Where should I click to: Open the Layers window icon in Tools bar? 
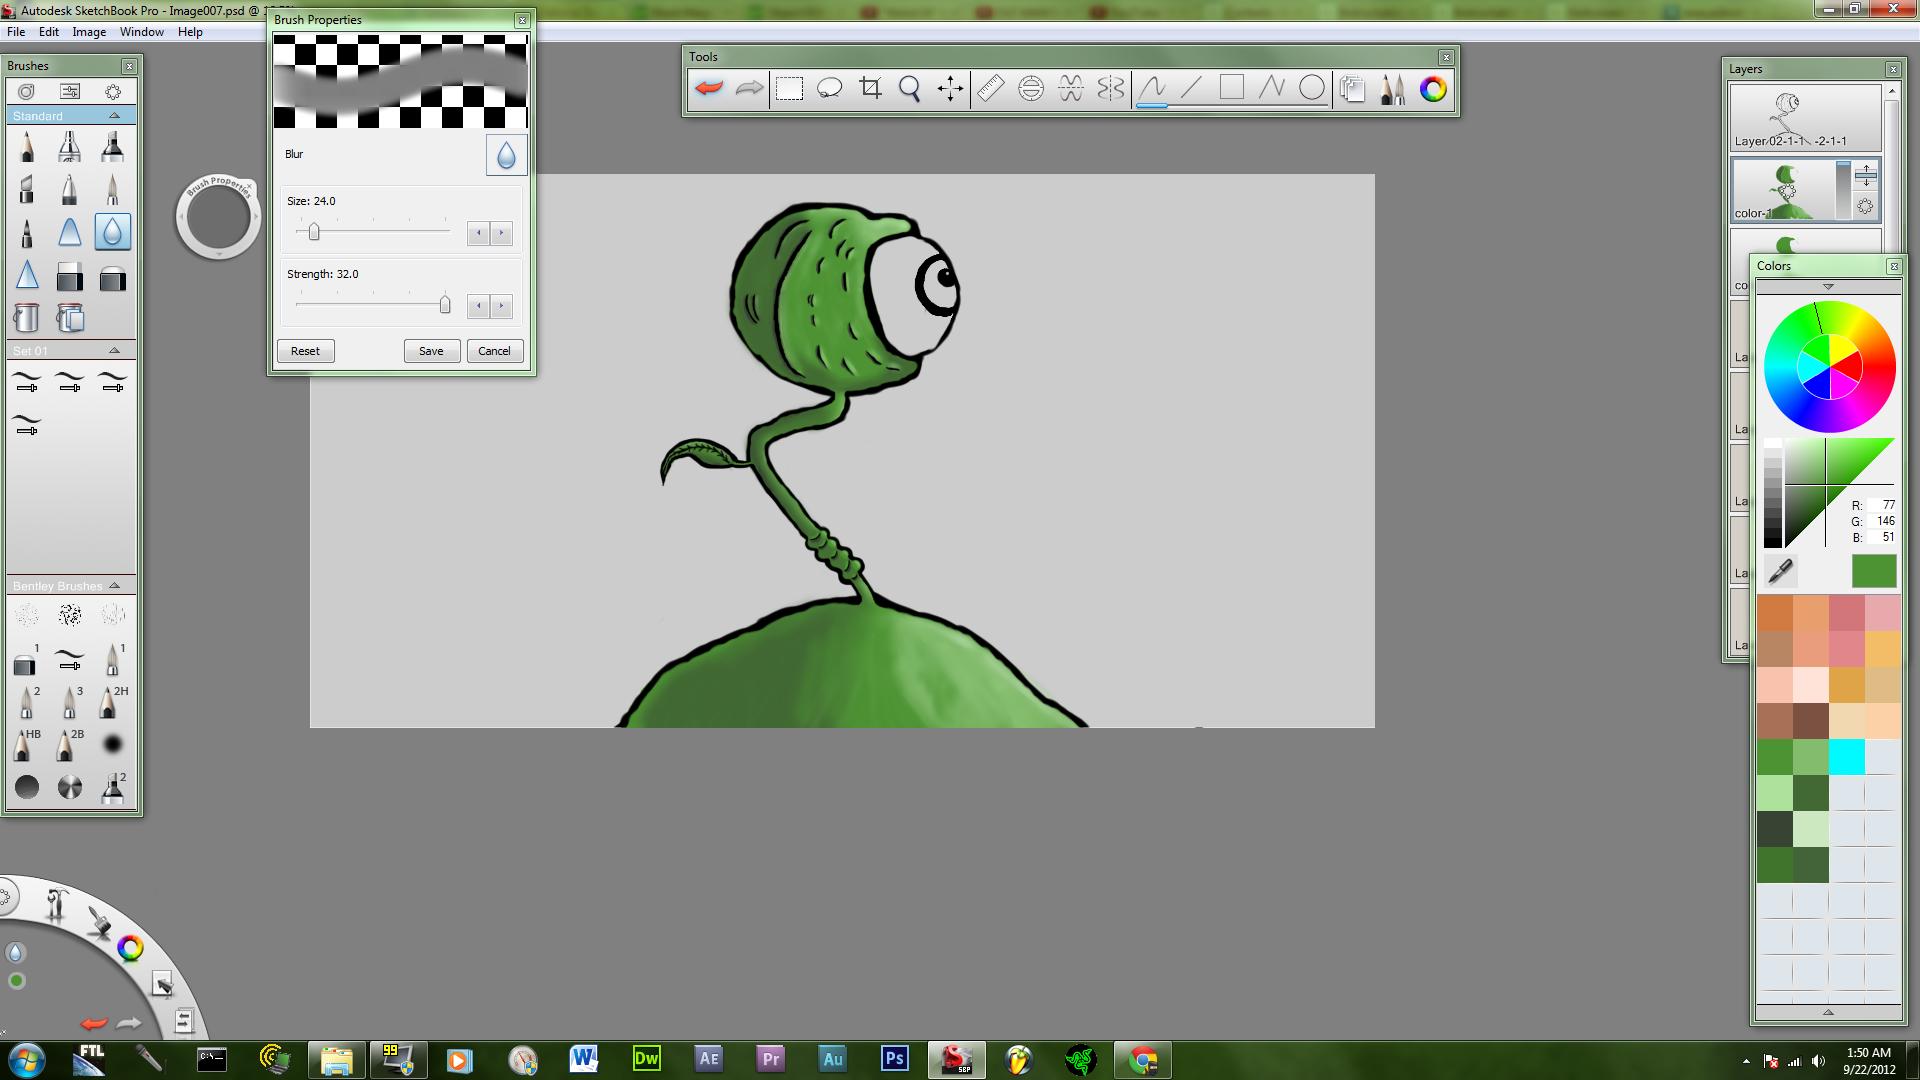point(1353,88)
